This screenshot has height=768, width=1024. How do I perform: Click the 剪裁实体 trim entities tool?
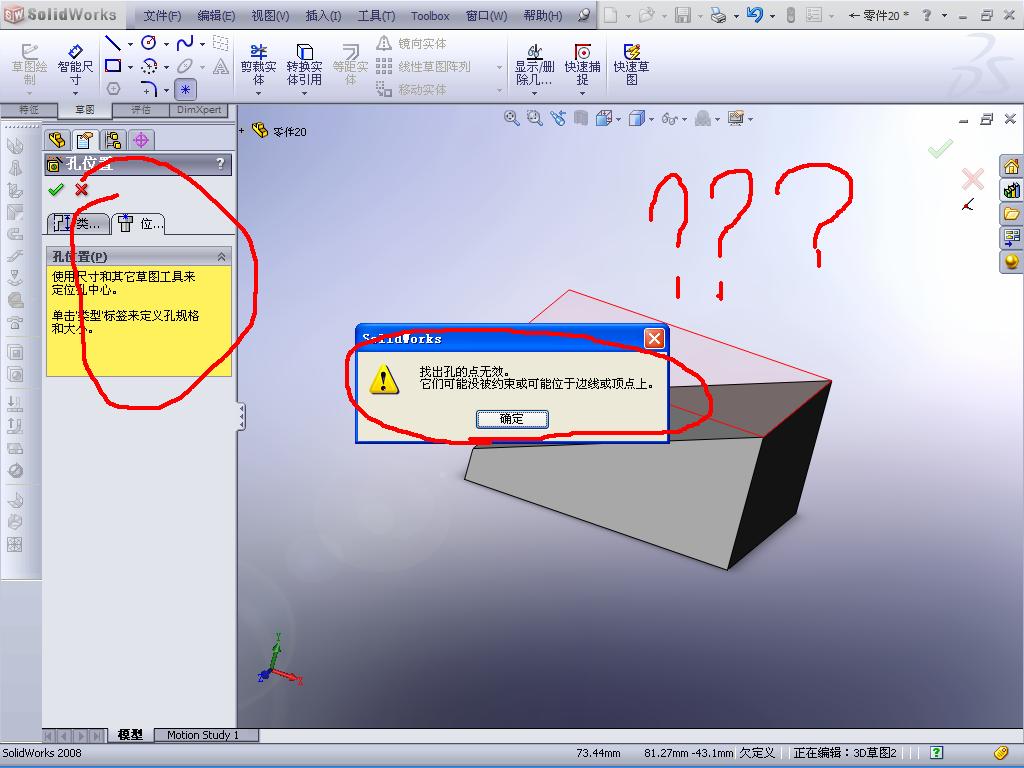pyautogui.click(x=259, y=65)
